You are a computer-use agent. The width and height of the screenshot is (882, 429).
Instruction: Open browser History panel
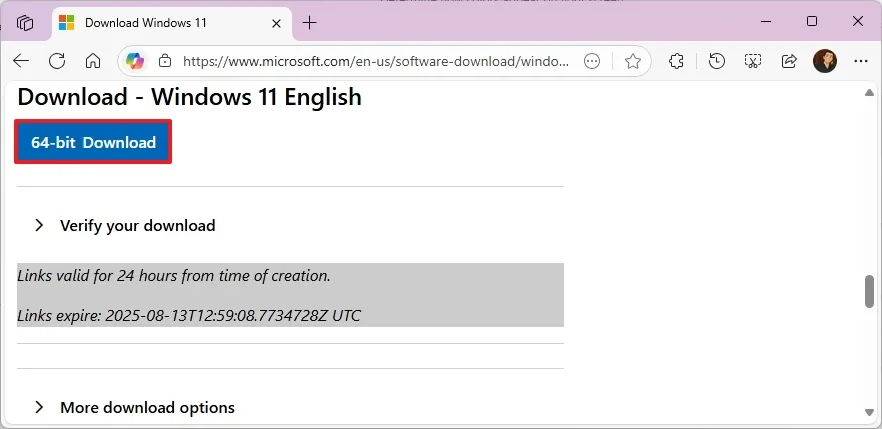tap(716, 61)
